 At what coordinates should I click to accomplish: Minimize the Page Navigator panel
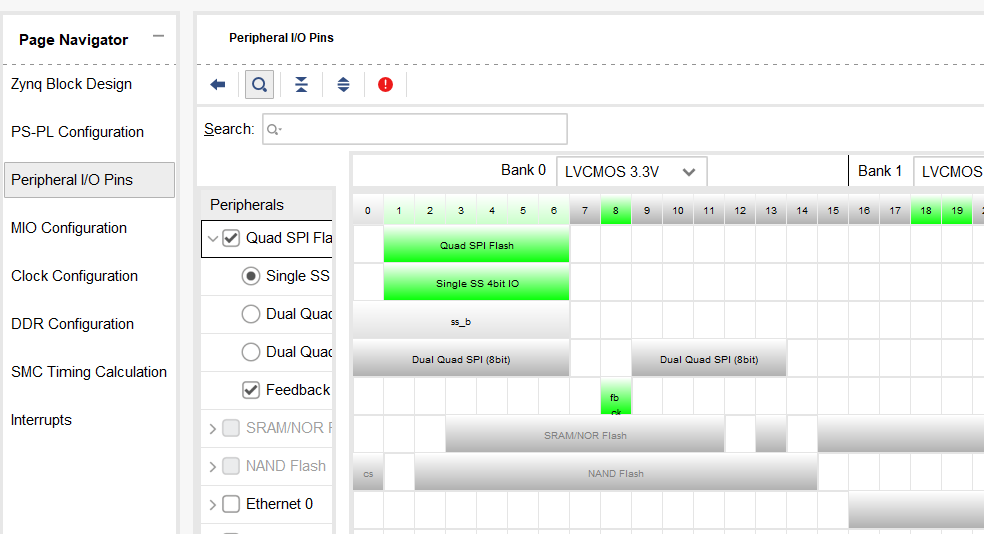158,36
